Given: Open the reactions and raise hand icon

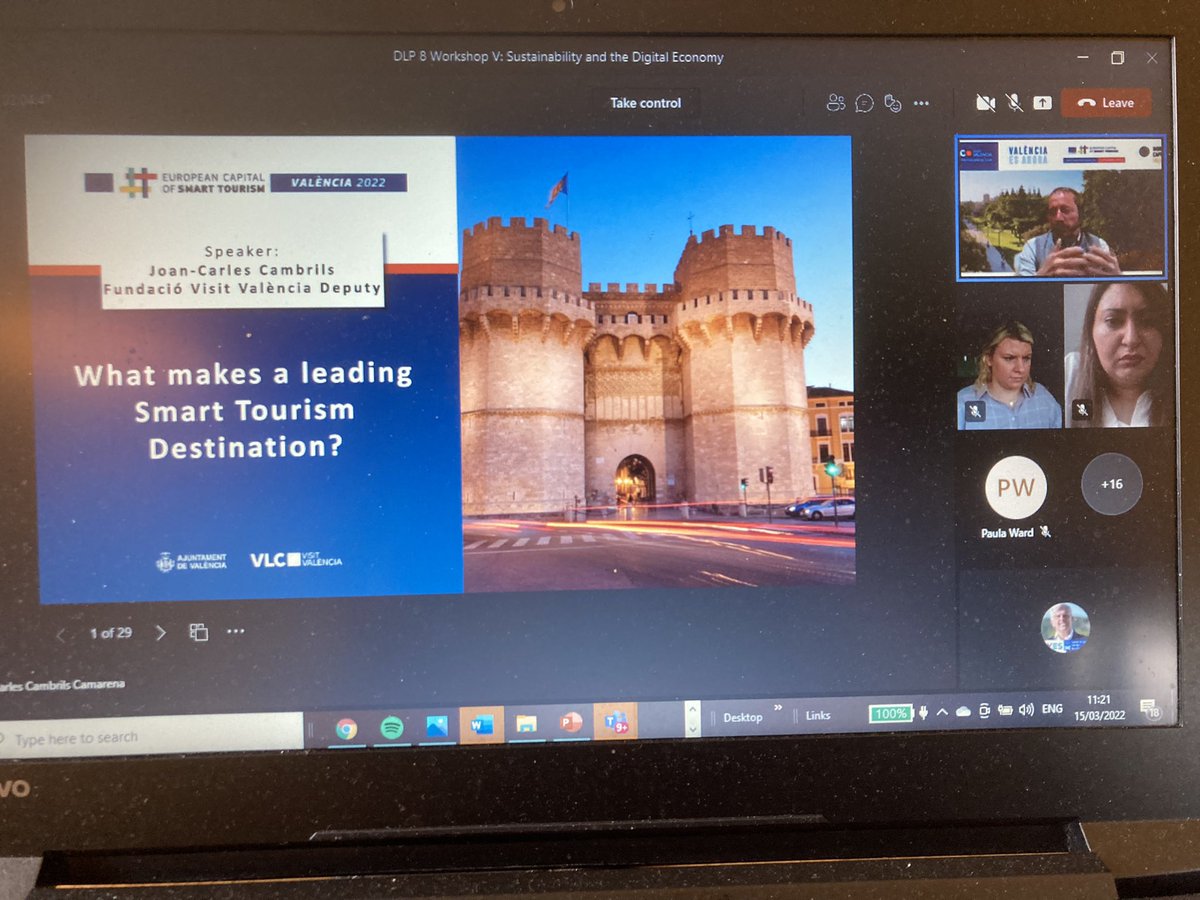Looking at the screenshot, I should point(893,102).
